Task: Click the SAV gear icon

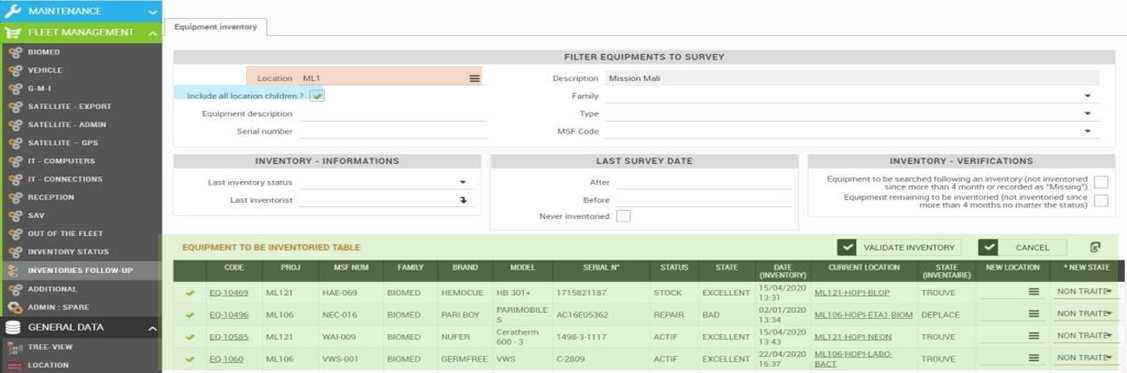Action: pos(14,216)
